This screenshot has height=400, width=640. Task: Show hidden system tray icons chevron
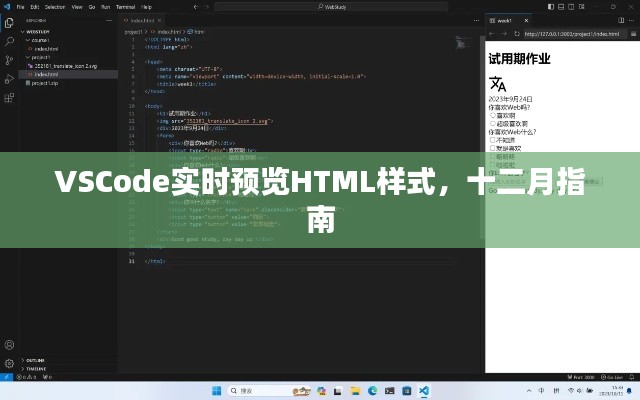(529, 391)
